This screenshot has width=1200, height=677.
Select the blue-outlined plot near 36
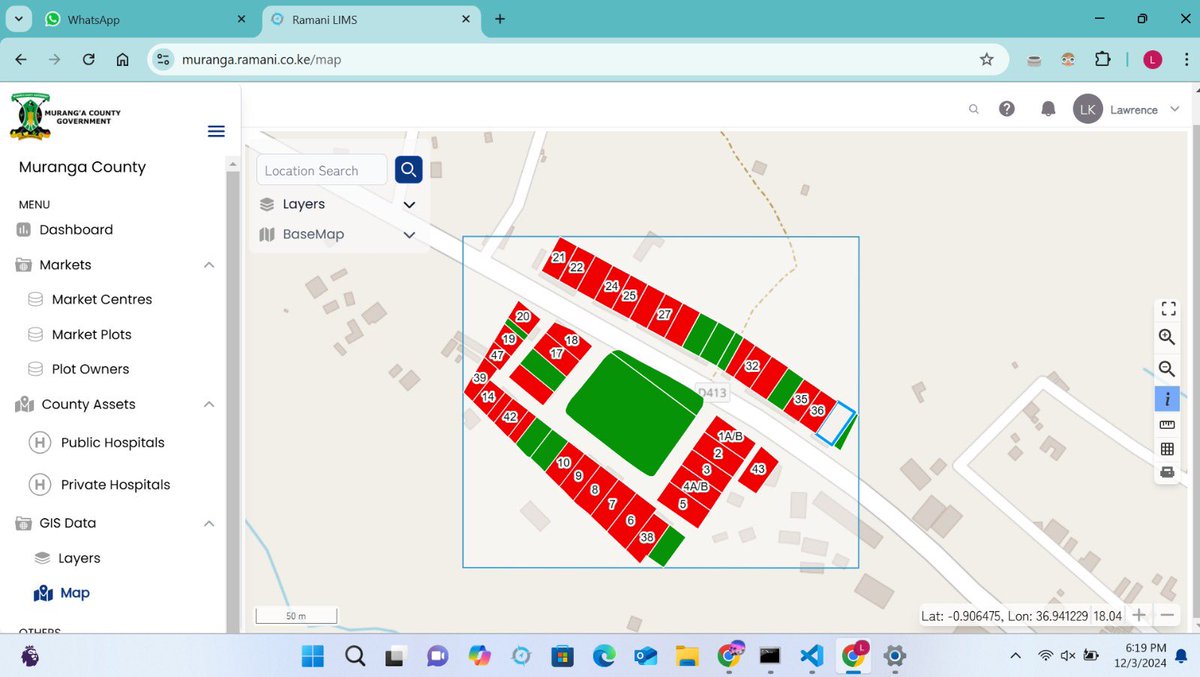tap(834, 422)
